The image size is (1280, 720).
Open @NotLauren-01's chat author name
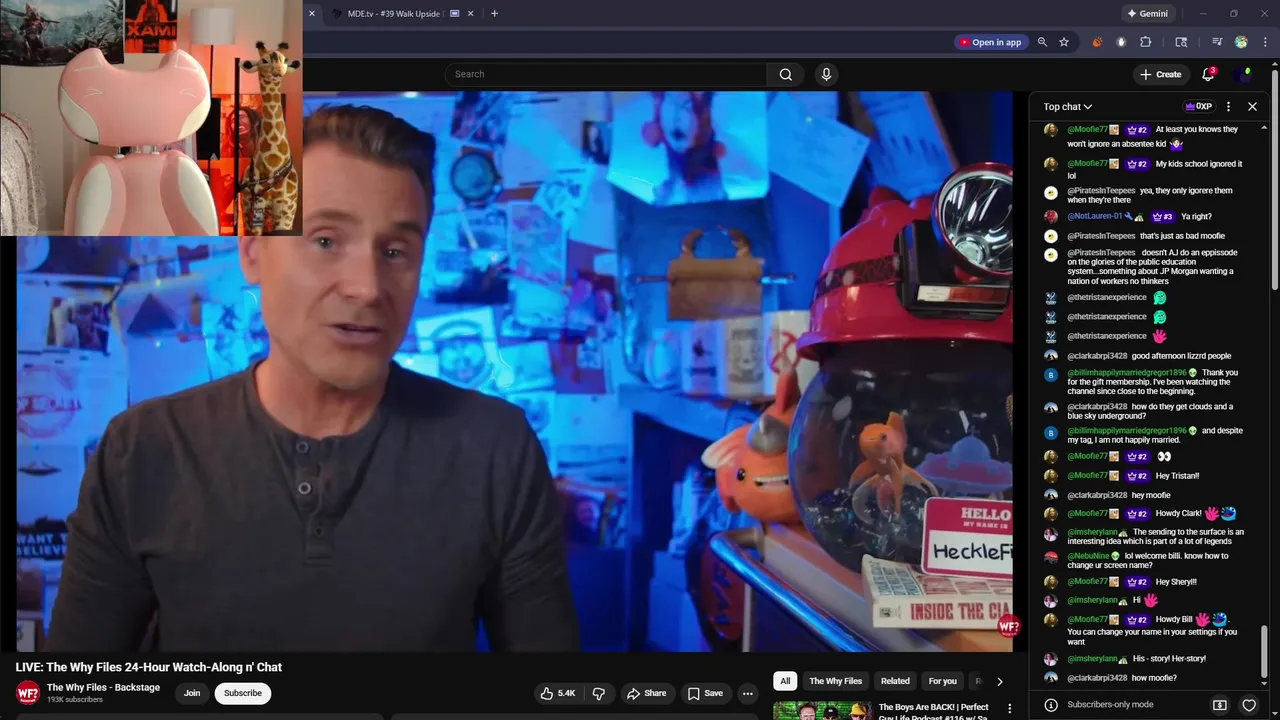point(1095,216)
